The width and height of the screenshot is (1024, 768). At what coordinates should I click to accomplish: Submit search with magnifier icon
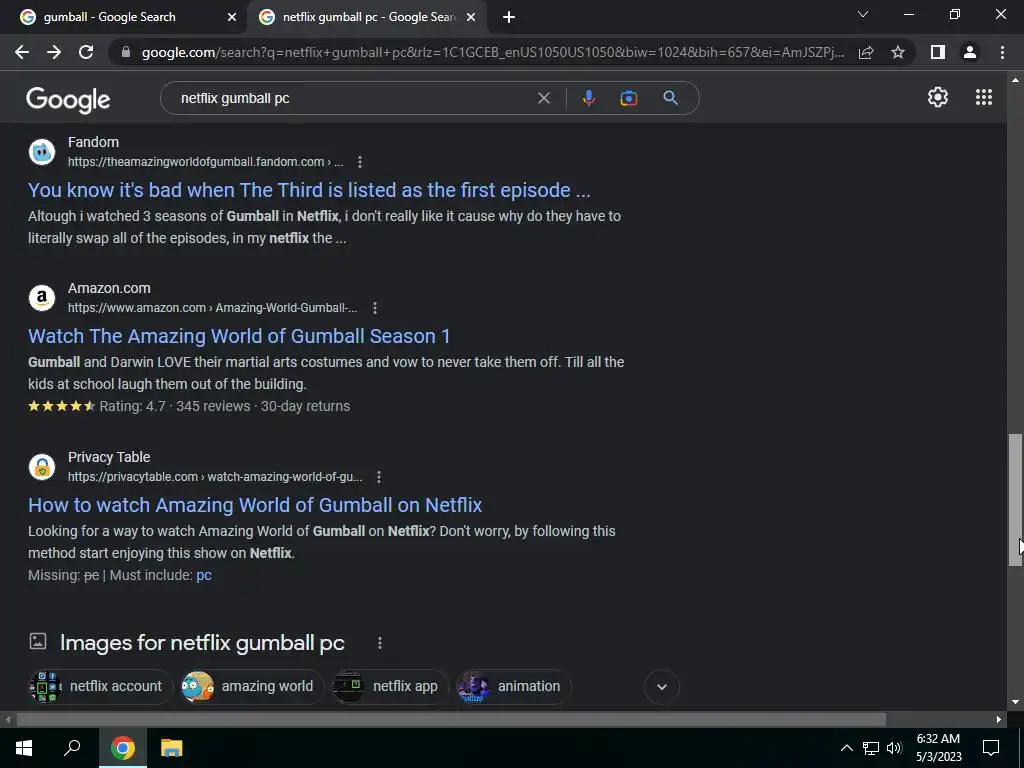click(x=670, y=98)
